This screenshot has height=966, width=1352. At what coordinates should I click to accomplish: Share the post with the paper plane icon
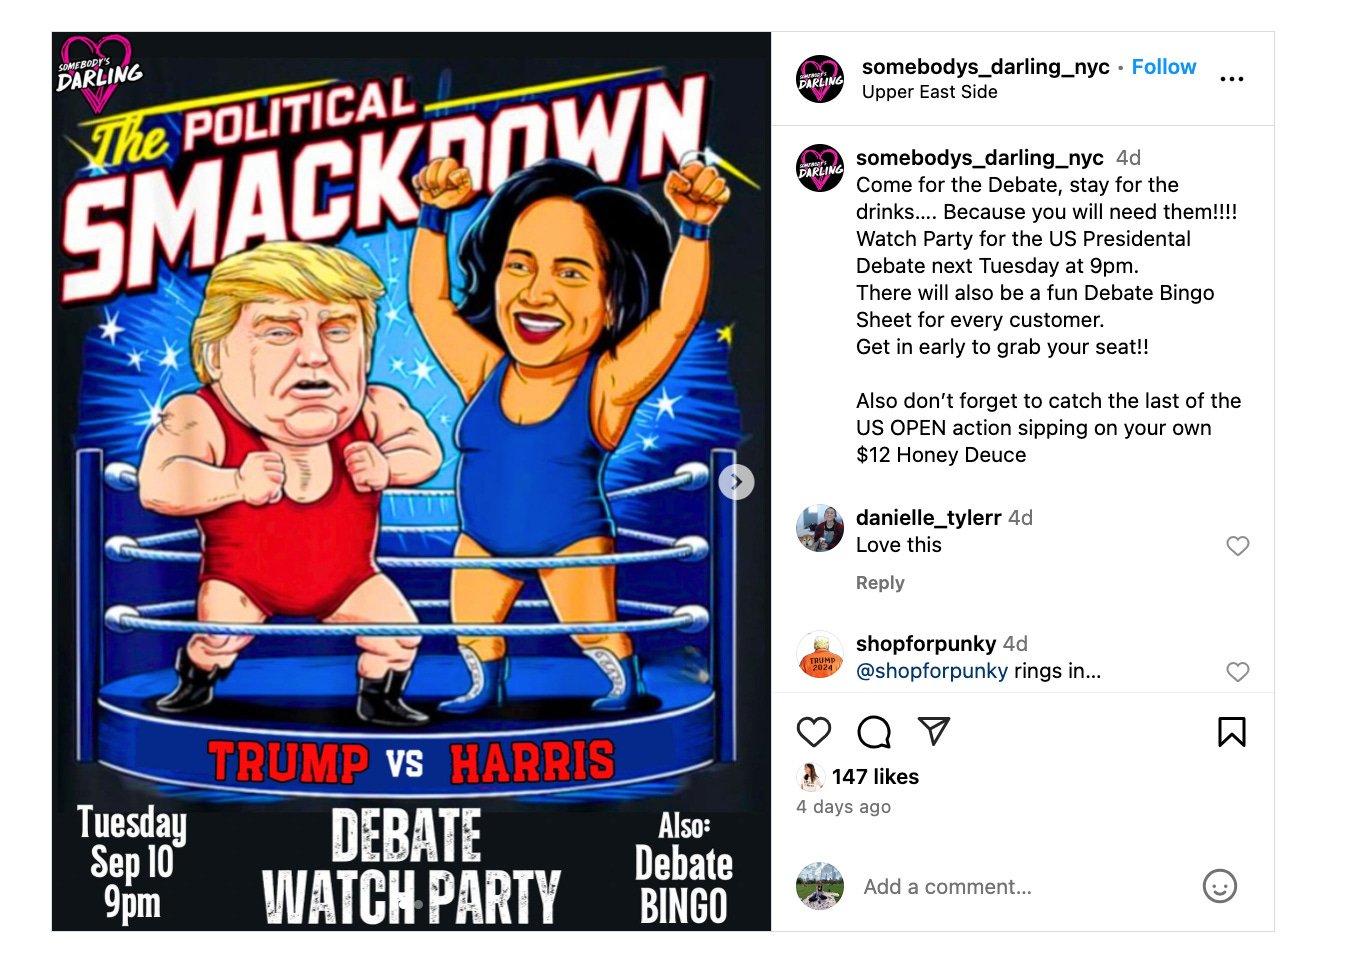(x=933, y=731)
